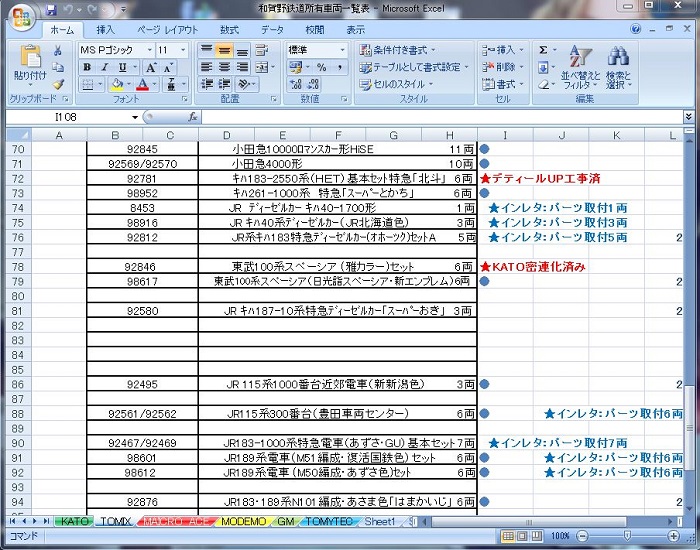Open the font name dropdown

[x=150, y=50]
